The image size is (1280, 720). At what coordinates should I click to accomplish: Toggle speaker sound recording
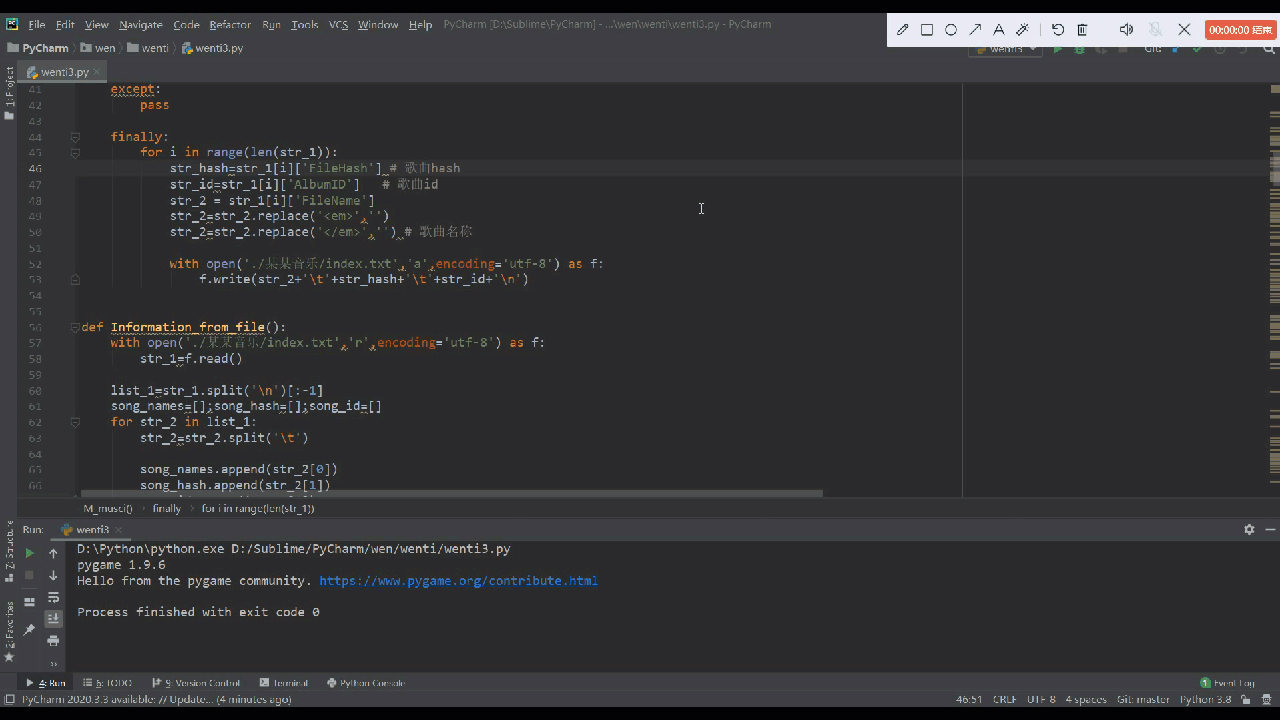pyautogui.click(x=1126, y=30)
